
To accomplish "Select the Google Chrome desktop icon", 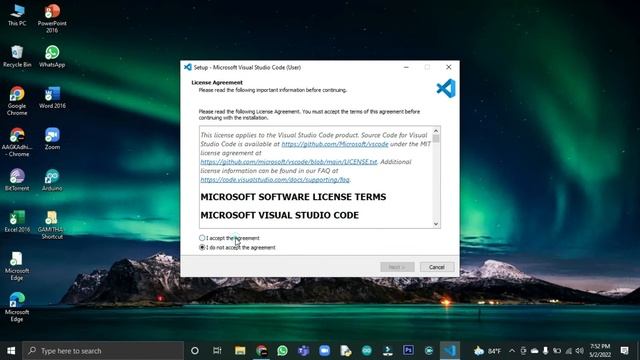I will click(17, 101).
